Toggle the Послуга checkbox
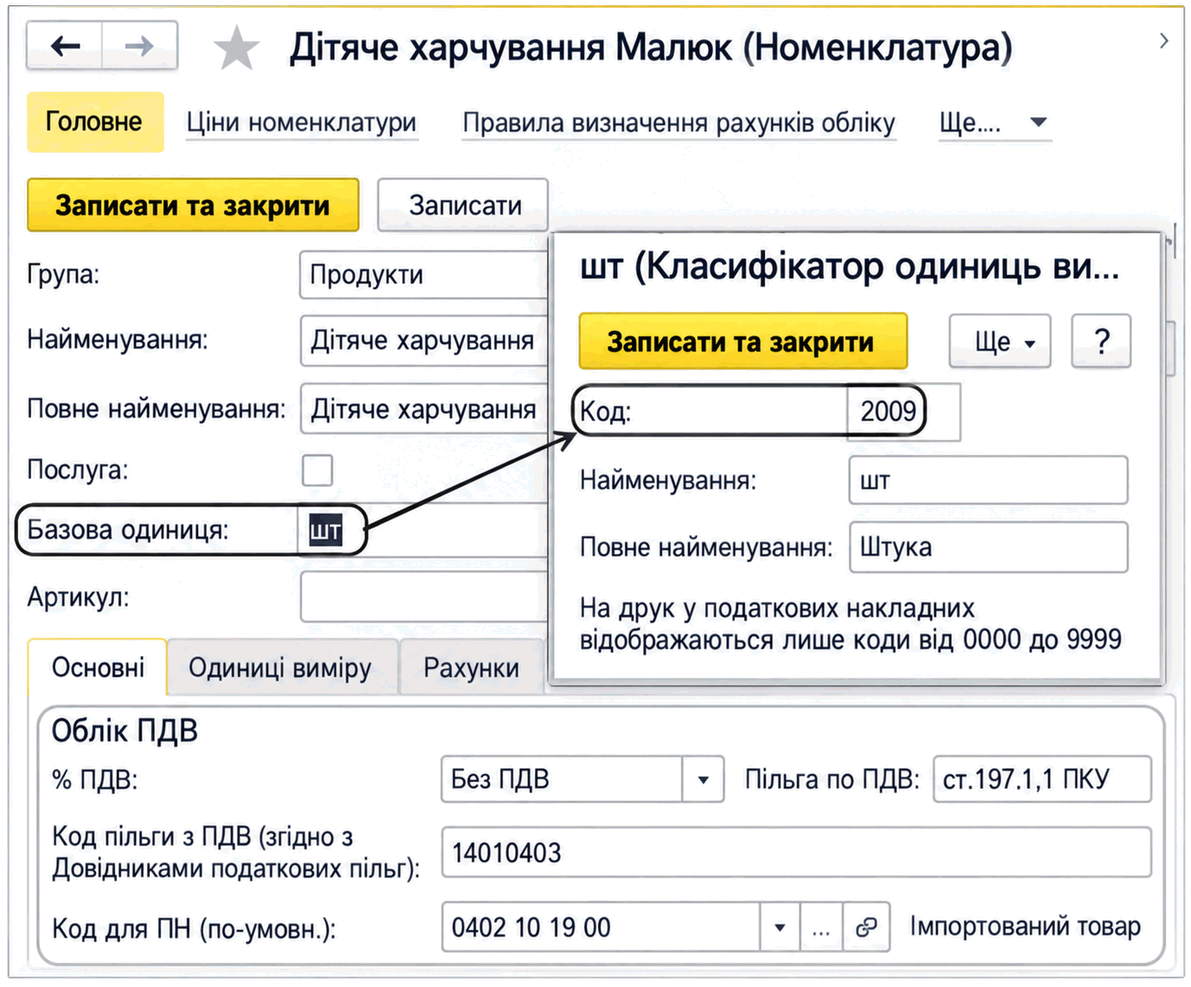The width and height of the screenshot is (1191, 987). click(x=317, y=470)
